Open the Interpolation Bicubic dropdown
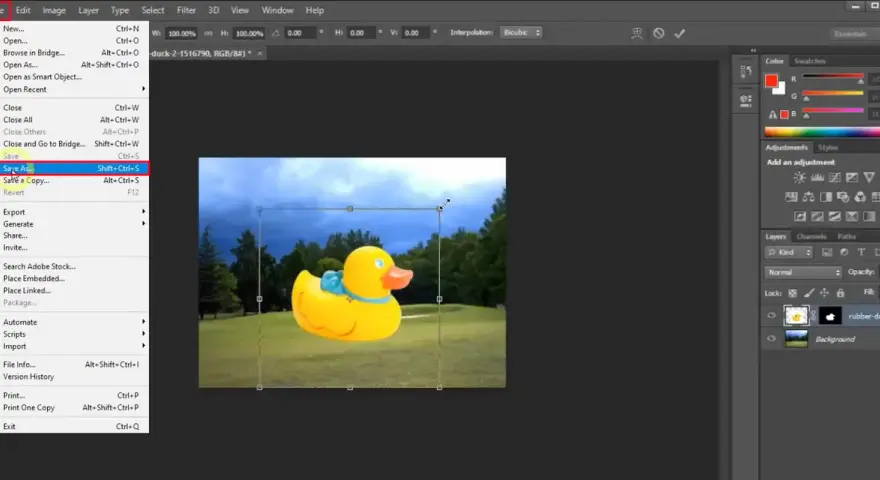Screen dimensions: 880x480 521,33
